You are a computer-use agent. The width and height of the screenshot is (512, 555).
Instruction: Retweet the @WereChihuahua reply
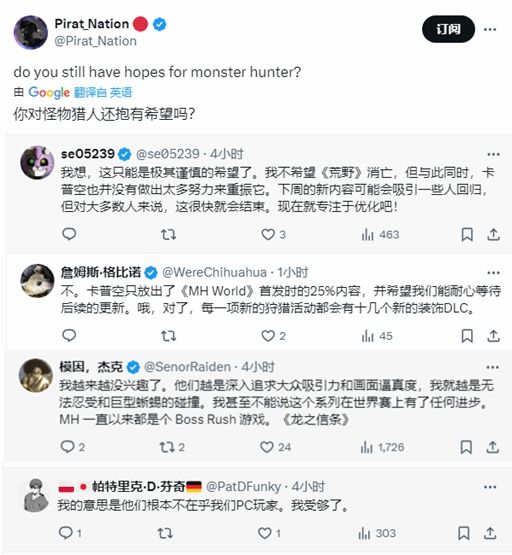(x=168, y=336)
